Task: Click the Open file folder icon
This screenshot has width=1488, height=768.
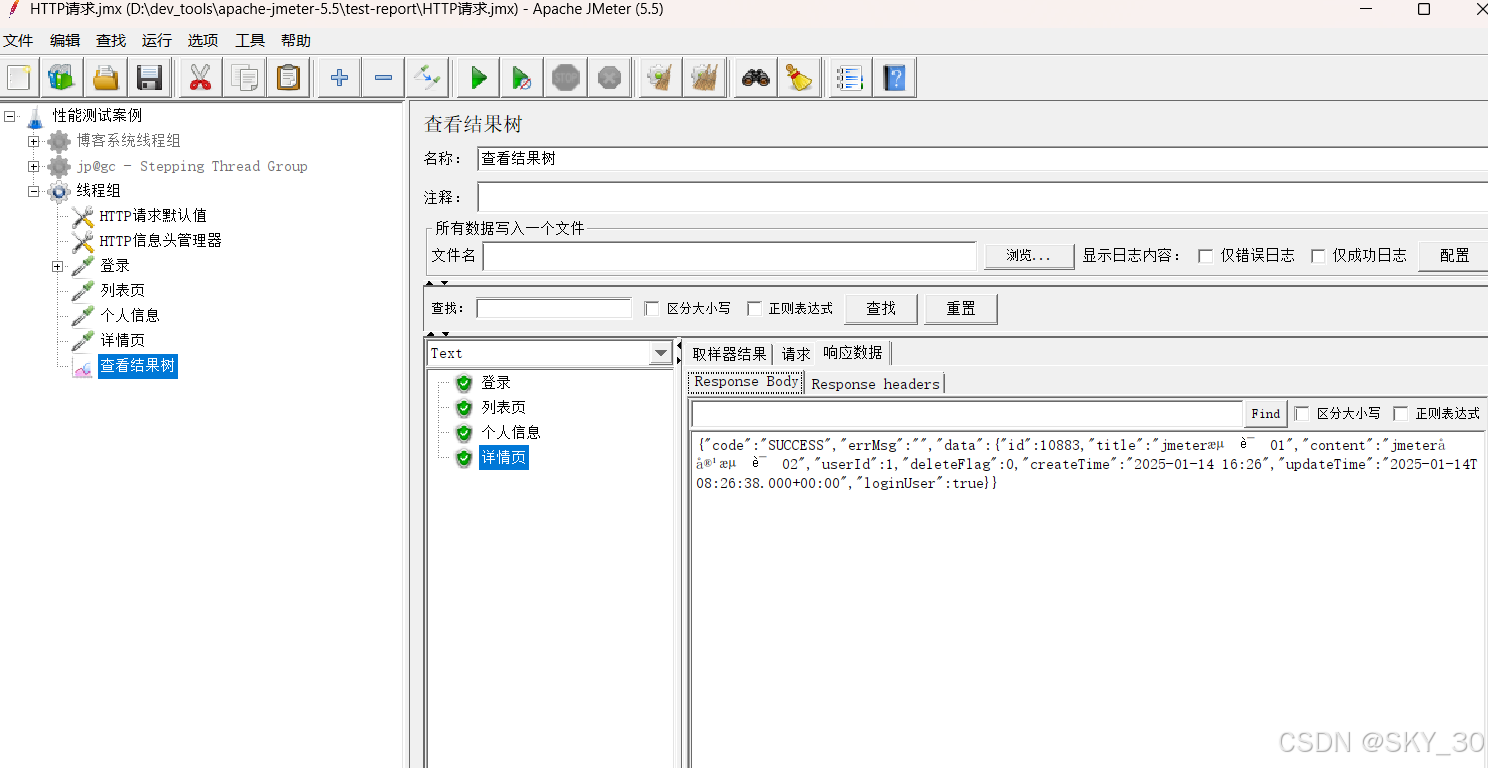Action: (106, 77)
